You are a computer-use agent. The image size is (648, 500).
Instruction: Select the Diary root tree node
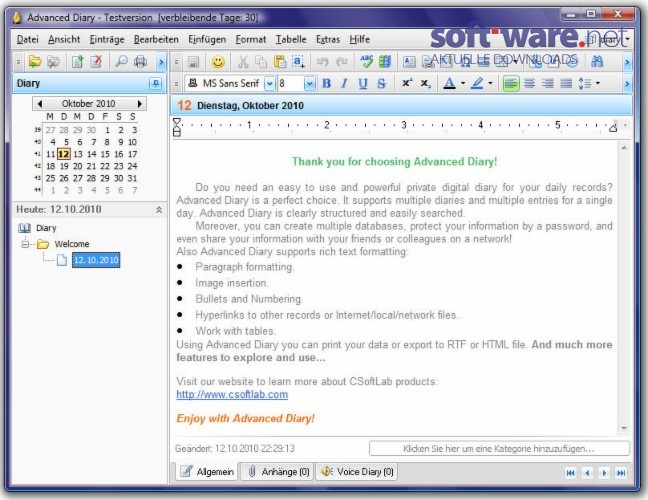click(46, 228)
